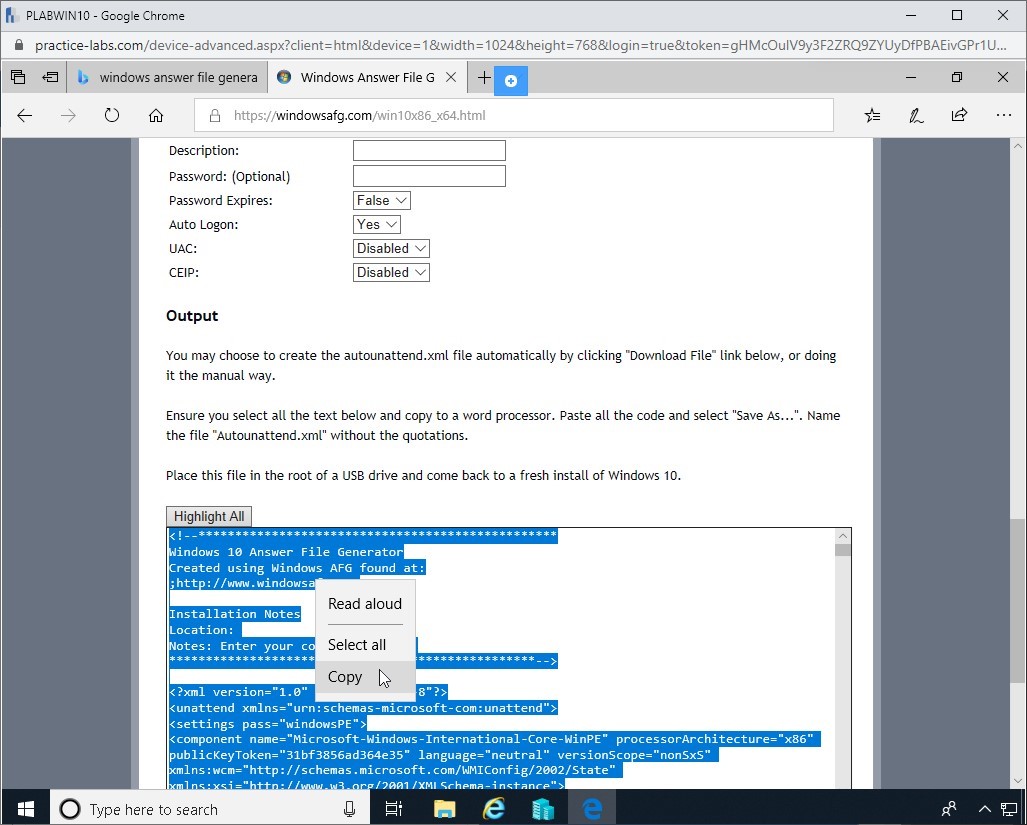Click the Password (Optional) input field
The height and width of the screenshot is (825, 1027).
point(429,176)
